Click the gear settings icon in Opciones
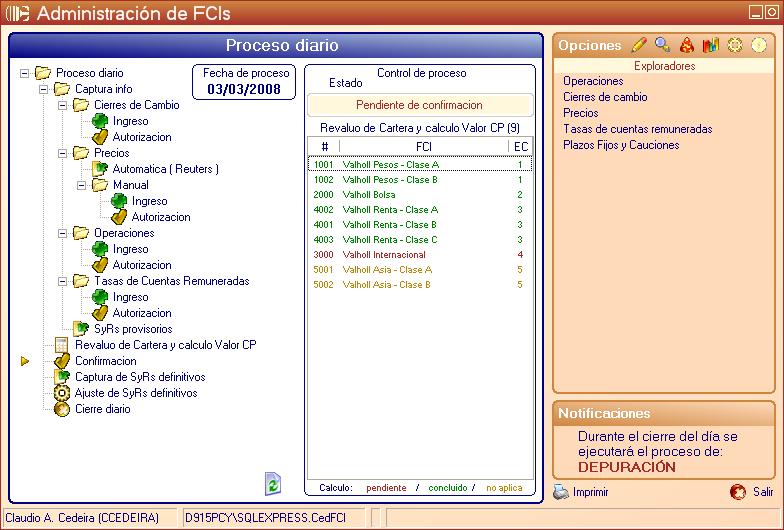 [x=735, y=45]
